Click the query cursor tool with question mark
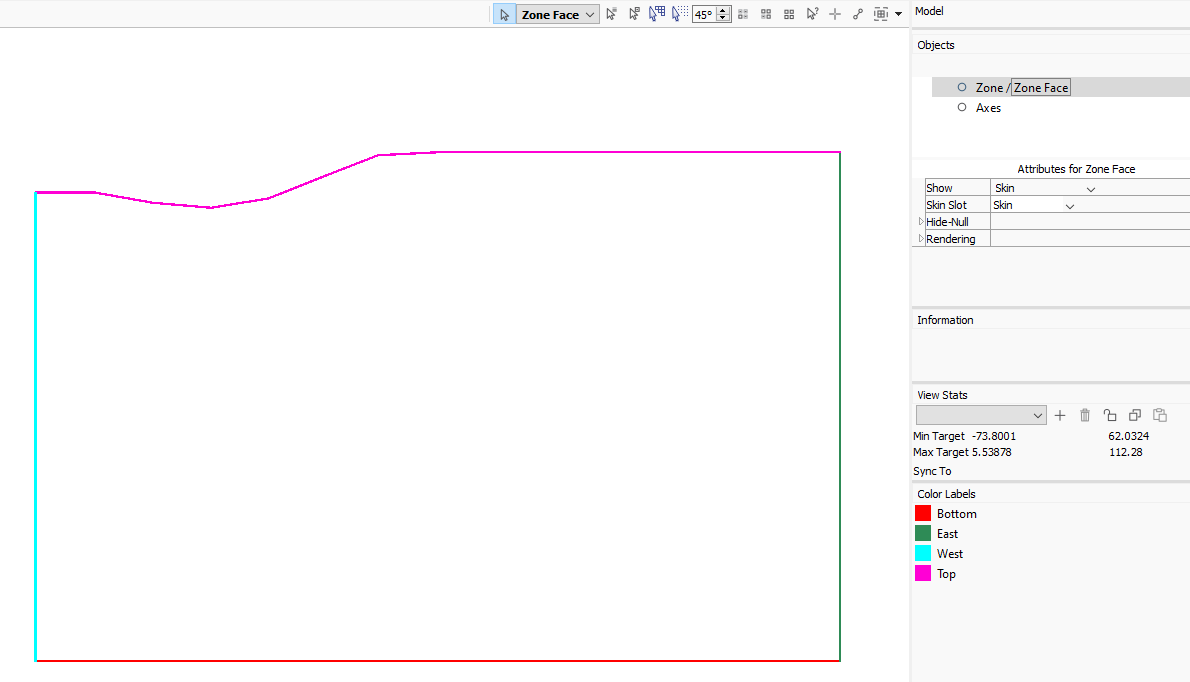 tap(813, 14)
